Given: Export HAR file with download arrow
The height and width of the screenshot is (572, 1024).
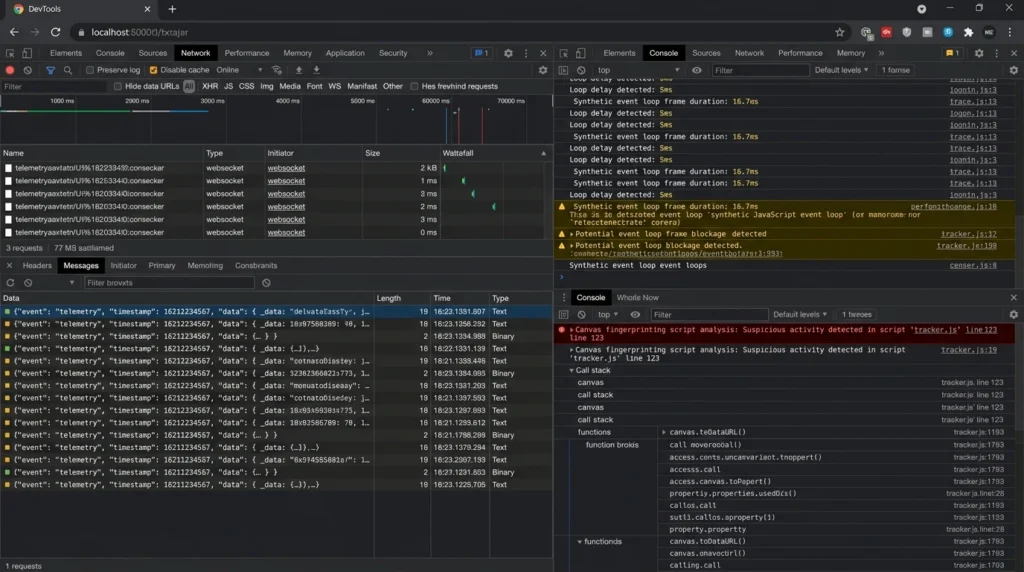Looking at the screenshot, I should click(316, 70).
